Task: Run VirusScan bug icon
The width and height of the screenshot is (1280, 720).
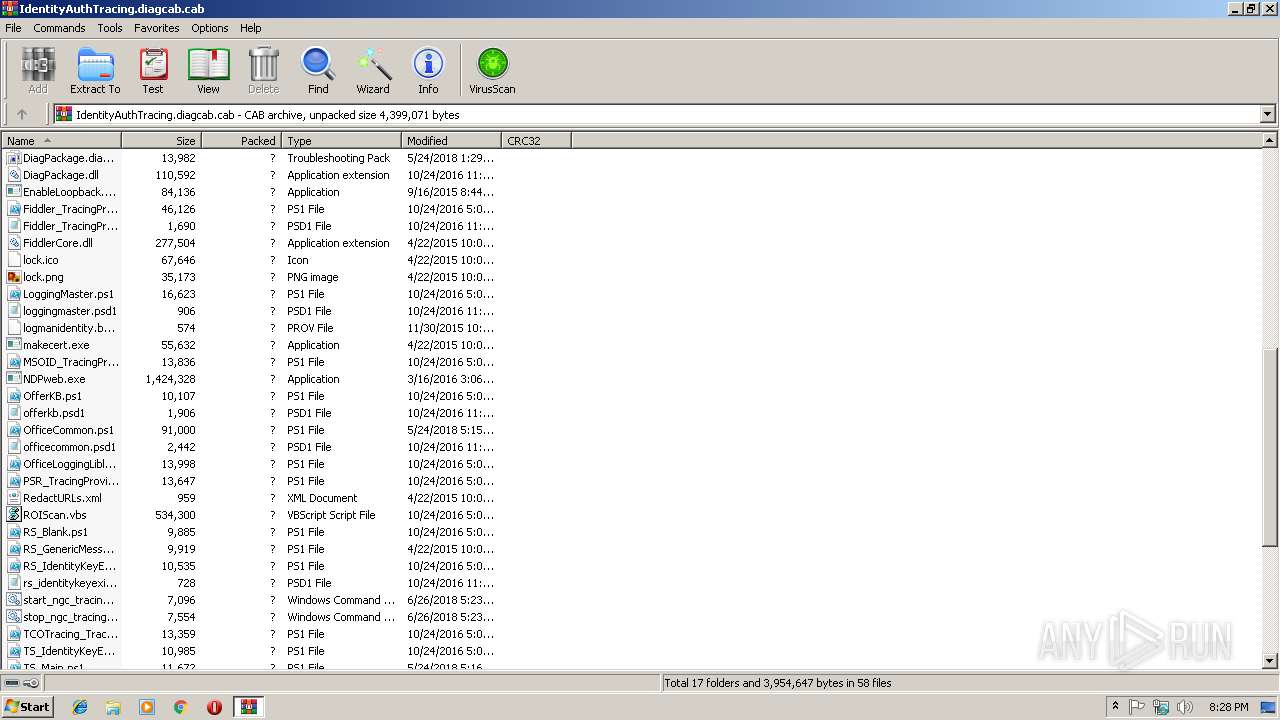Action: click(x=492, y=71)
